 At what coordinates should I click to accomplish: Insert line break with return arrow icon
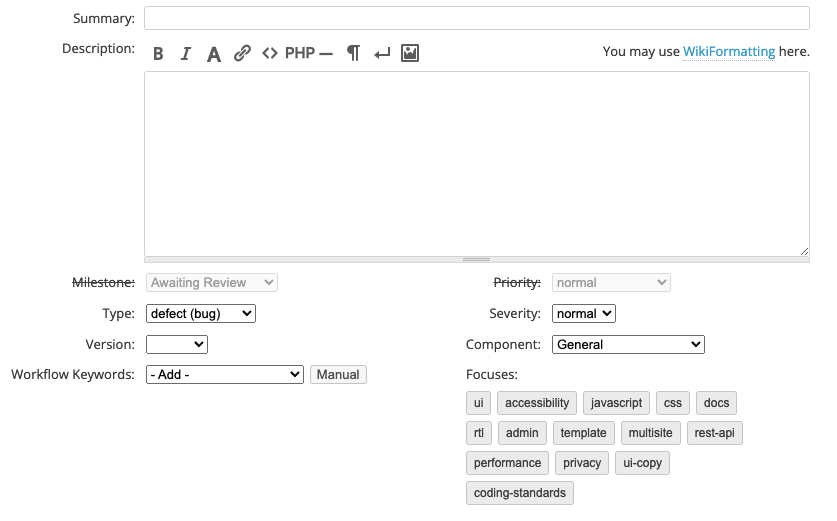381,54
